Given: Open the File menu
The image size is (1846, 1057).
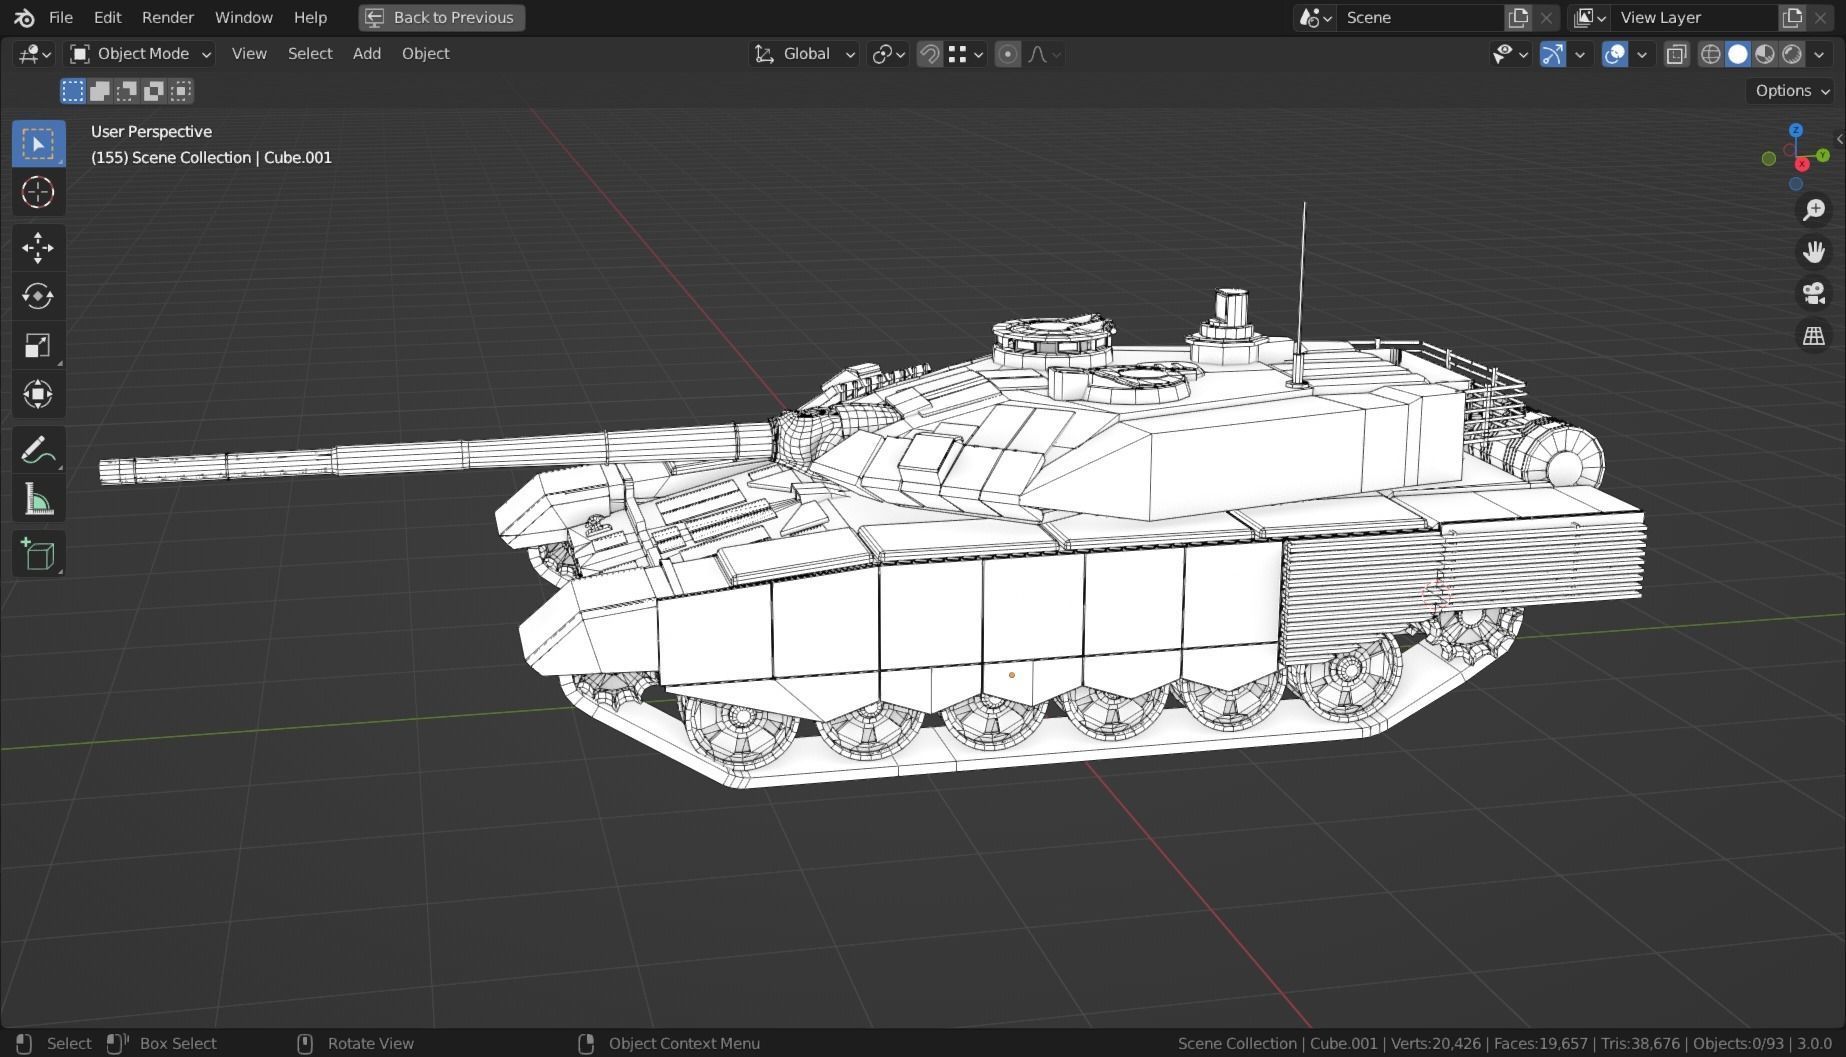Looking at the screenshot, I should pyautogui.click(x=61, y=17).
